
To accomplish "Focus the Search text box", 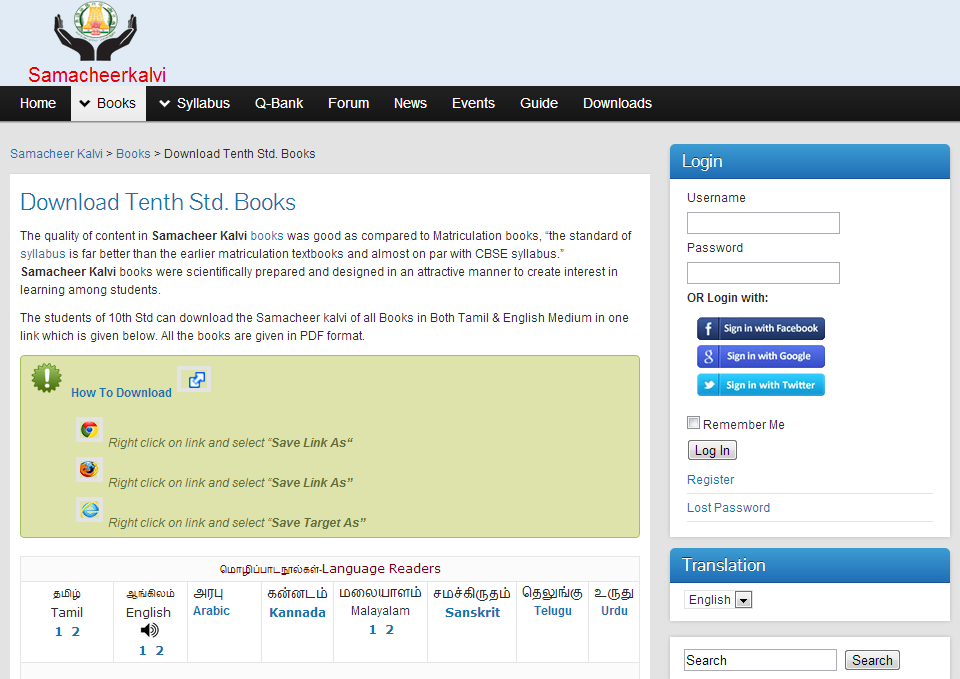I will 760,660.
